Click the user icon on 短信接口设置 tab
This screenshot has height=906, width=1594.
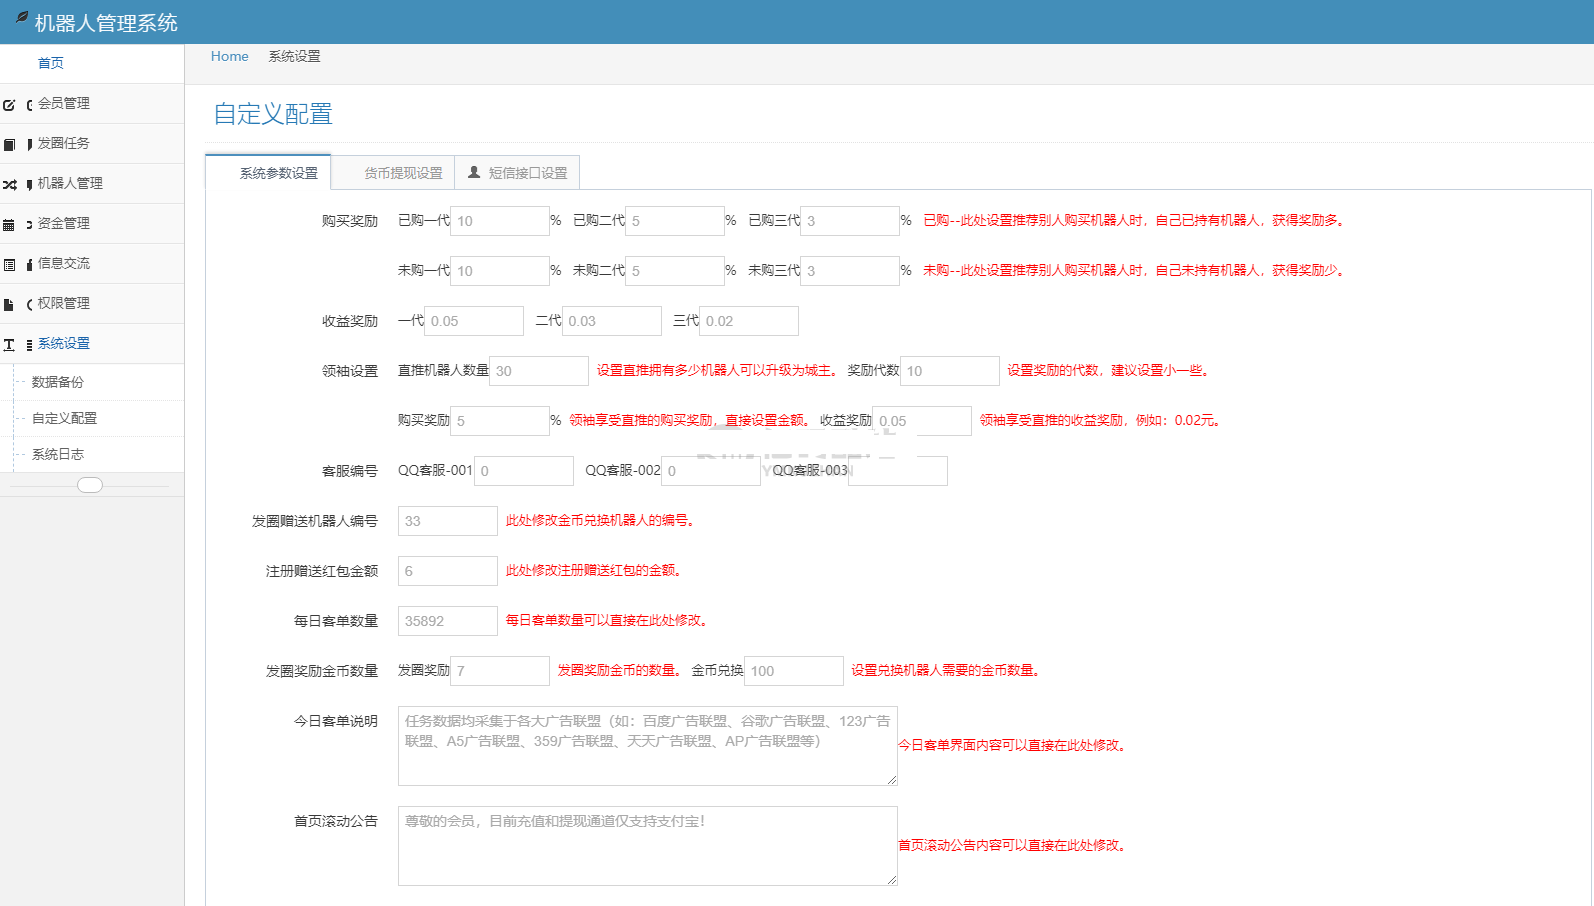point(474,172)
